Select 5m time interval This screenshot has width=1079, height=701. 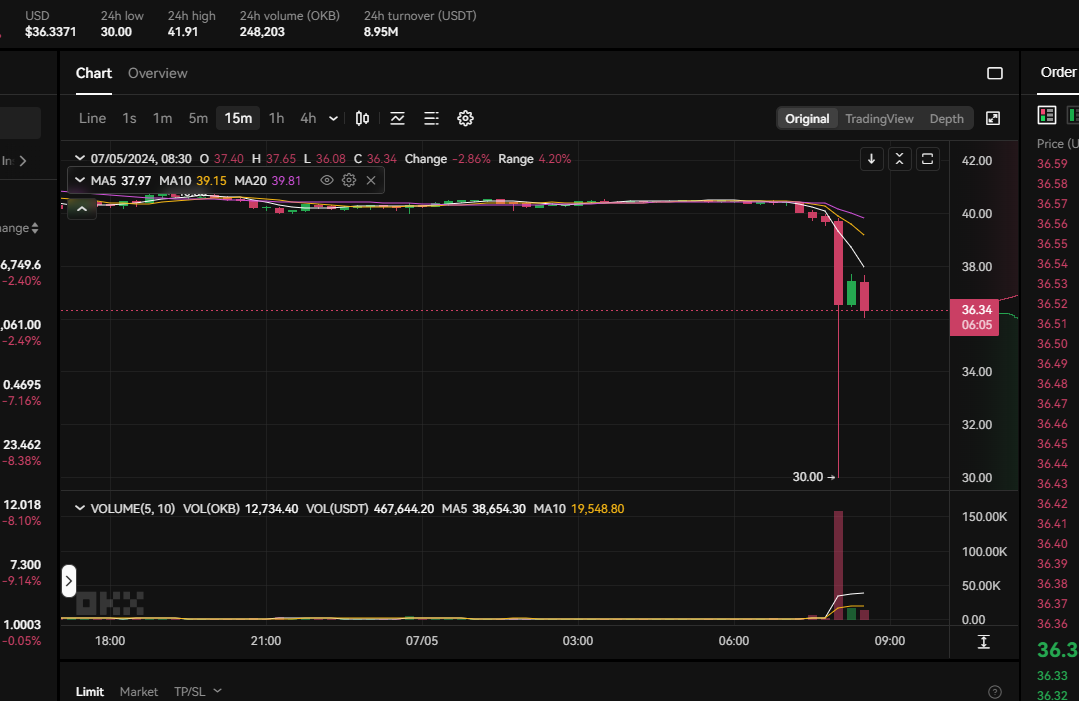coord(198,118)
